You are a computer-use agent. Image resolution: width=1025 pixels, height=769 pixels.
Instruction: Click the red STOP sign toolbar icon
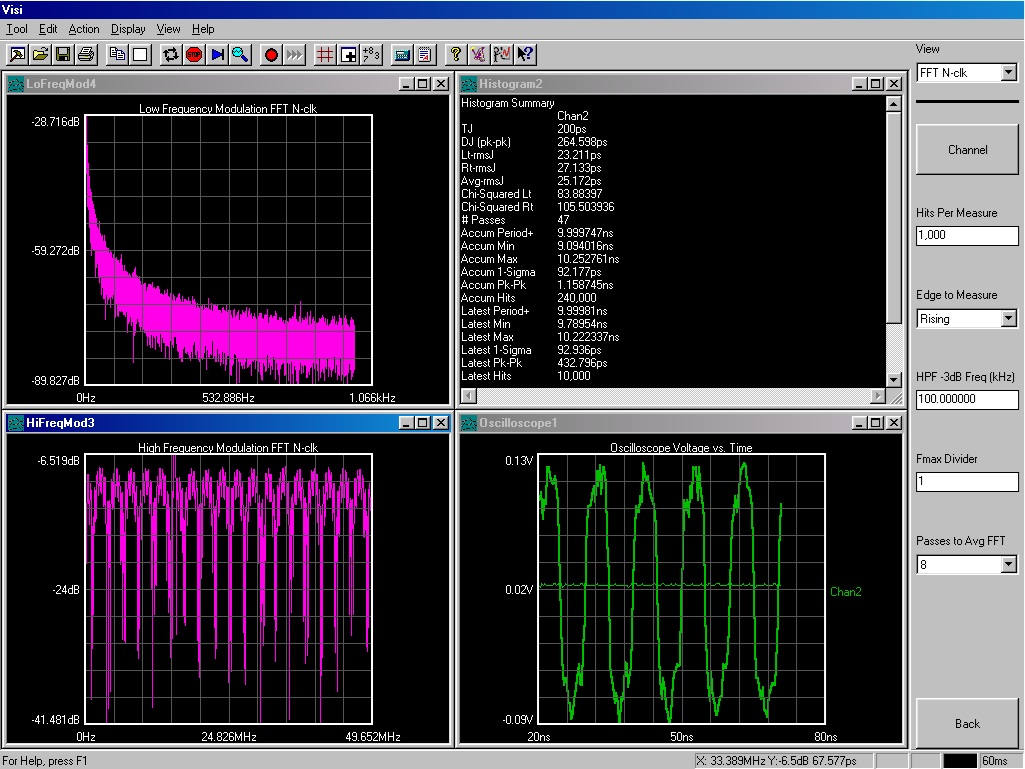click(x=194, y=54)
